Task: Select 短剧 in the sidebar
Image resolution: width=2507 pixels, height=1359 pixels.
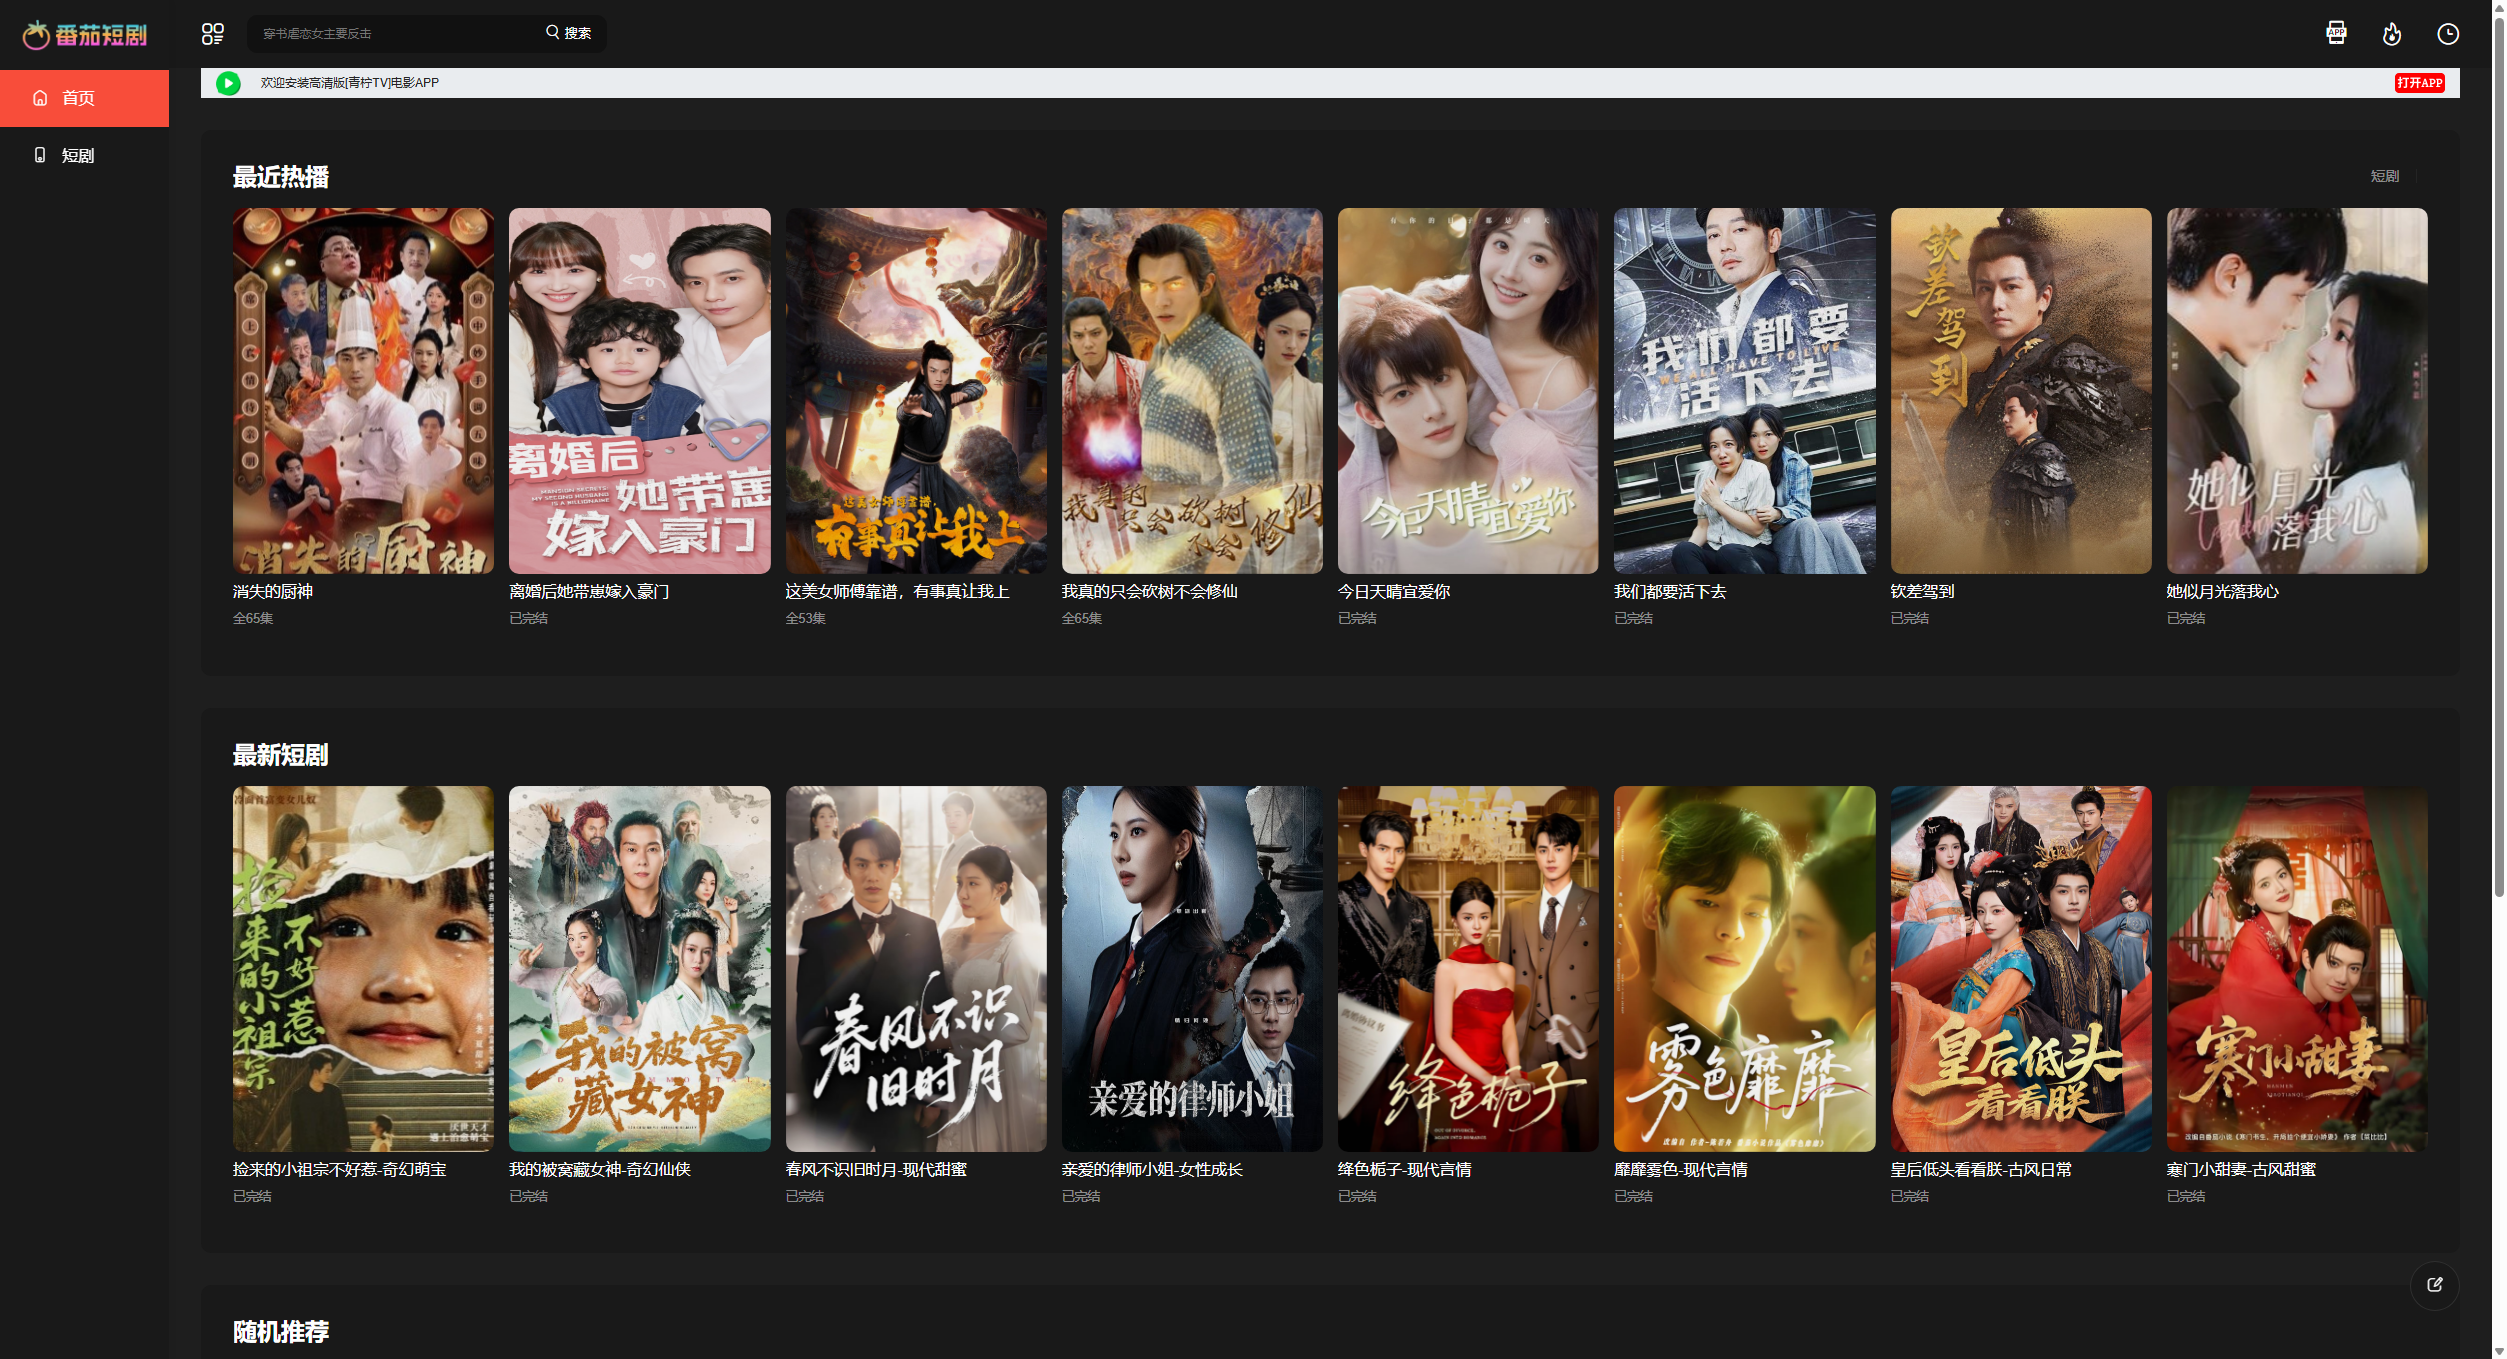Action: tap(84, 155)
